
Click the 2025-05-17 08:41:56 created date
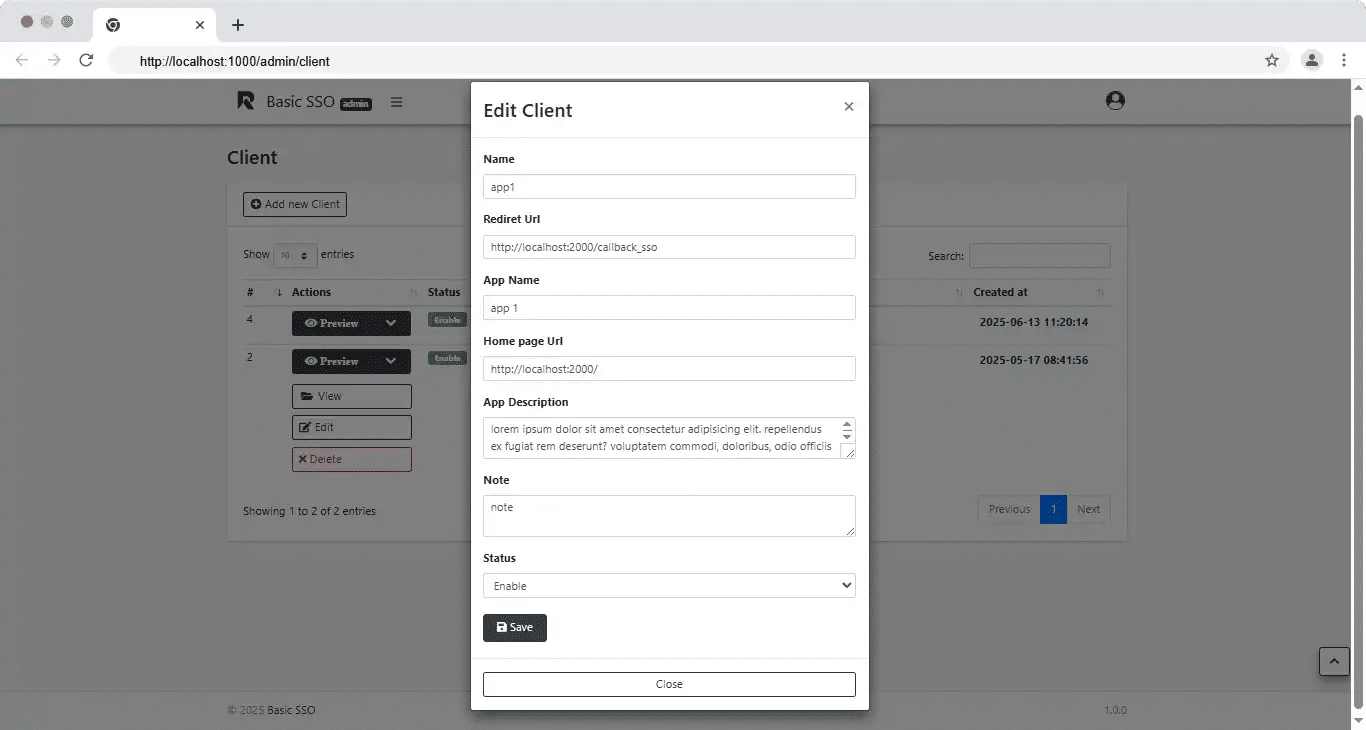(1033, 360)
